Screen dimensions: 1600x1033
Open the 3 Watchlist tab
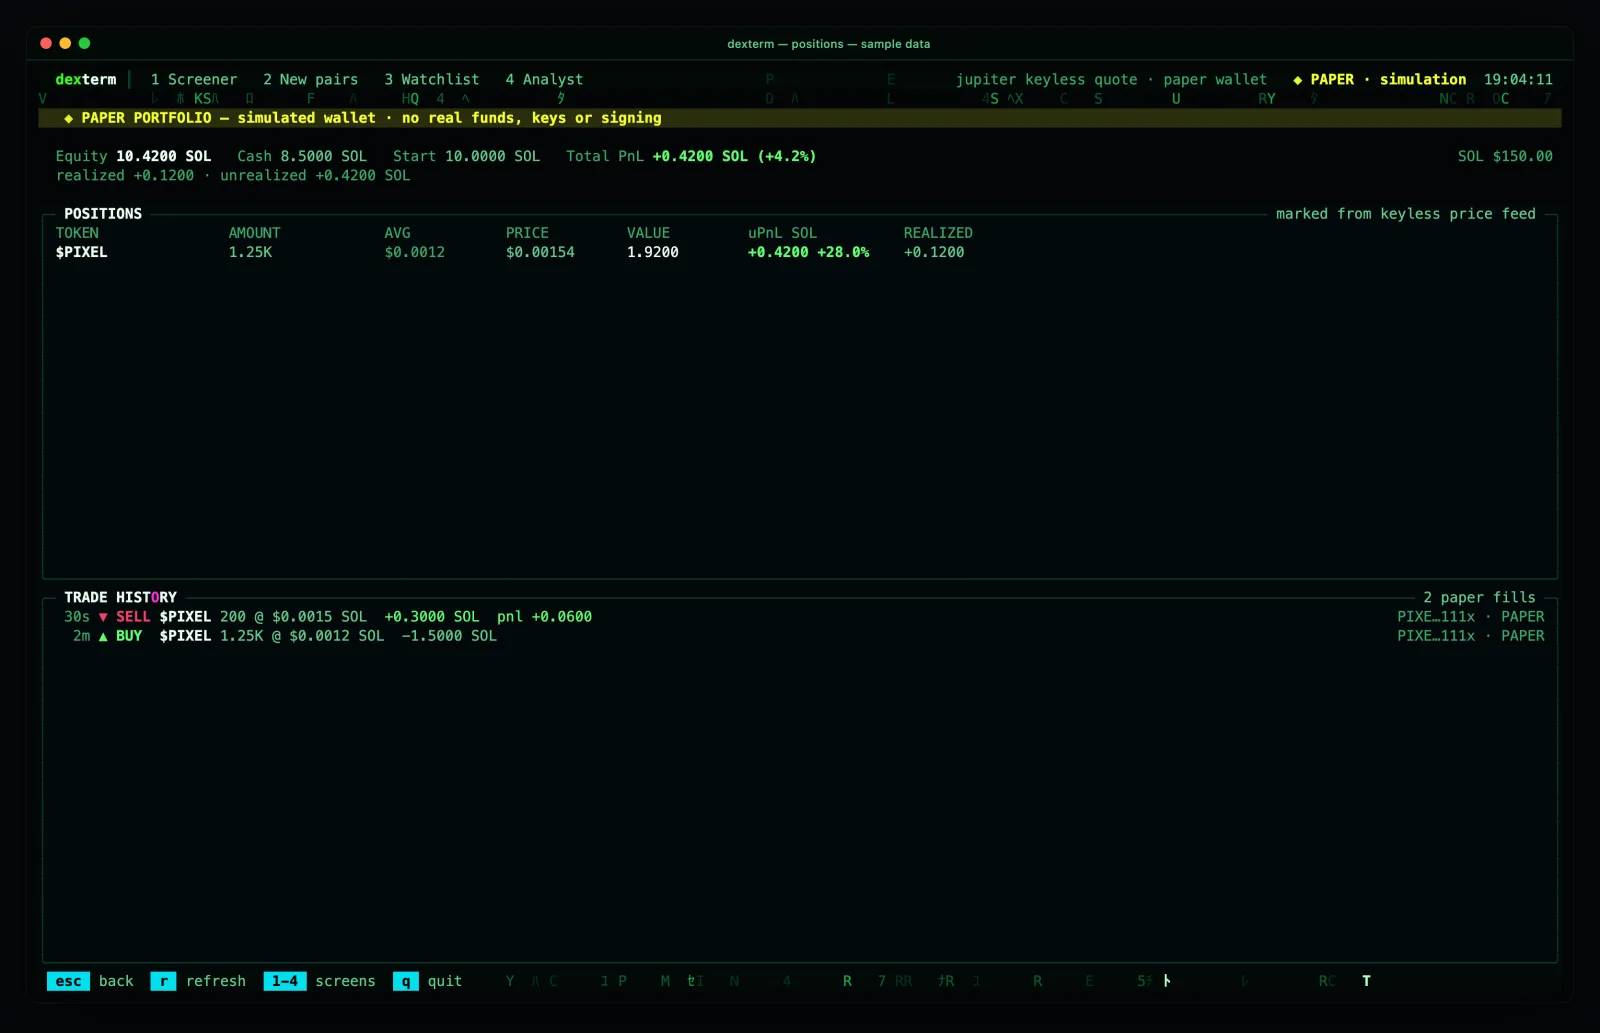tap(432, 79)
